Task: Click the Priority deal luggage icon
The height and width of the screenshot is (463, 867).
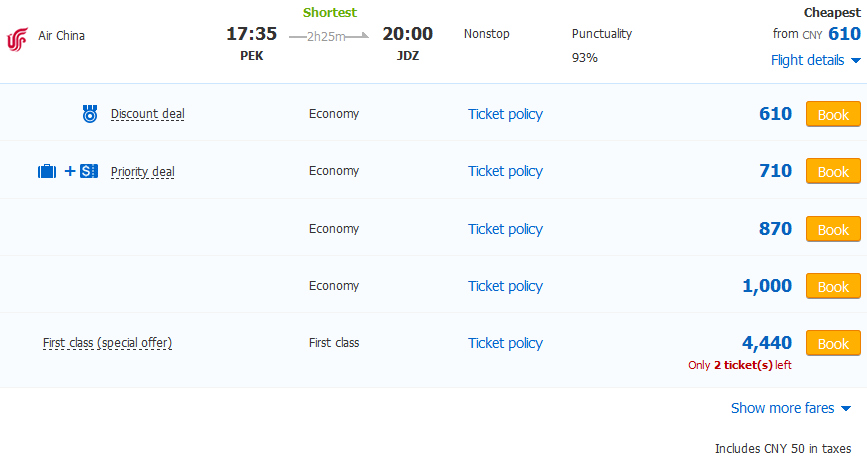Action: pyautogui.click(x=47, y=171)
